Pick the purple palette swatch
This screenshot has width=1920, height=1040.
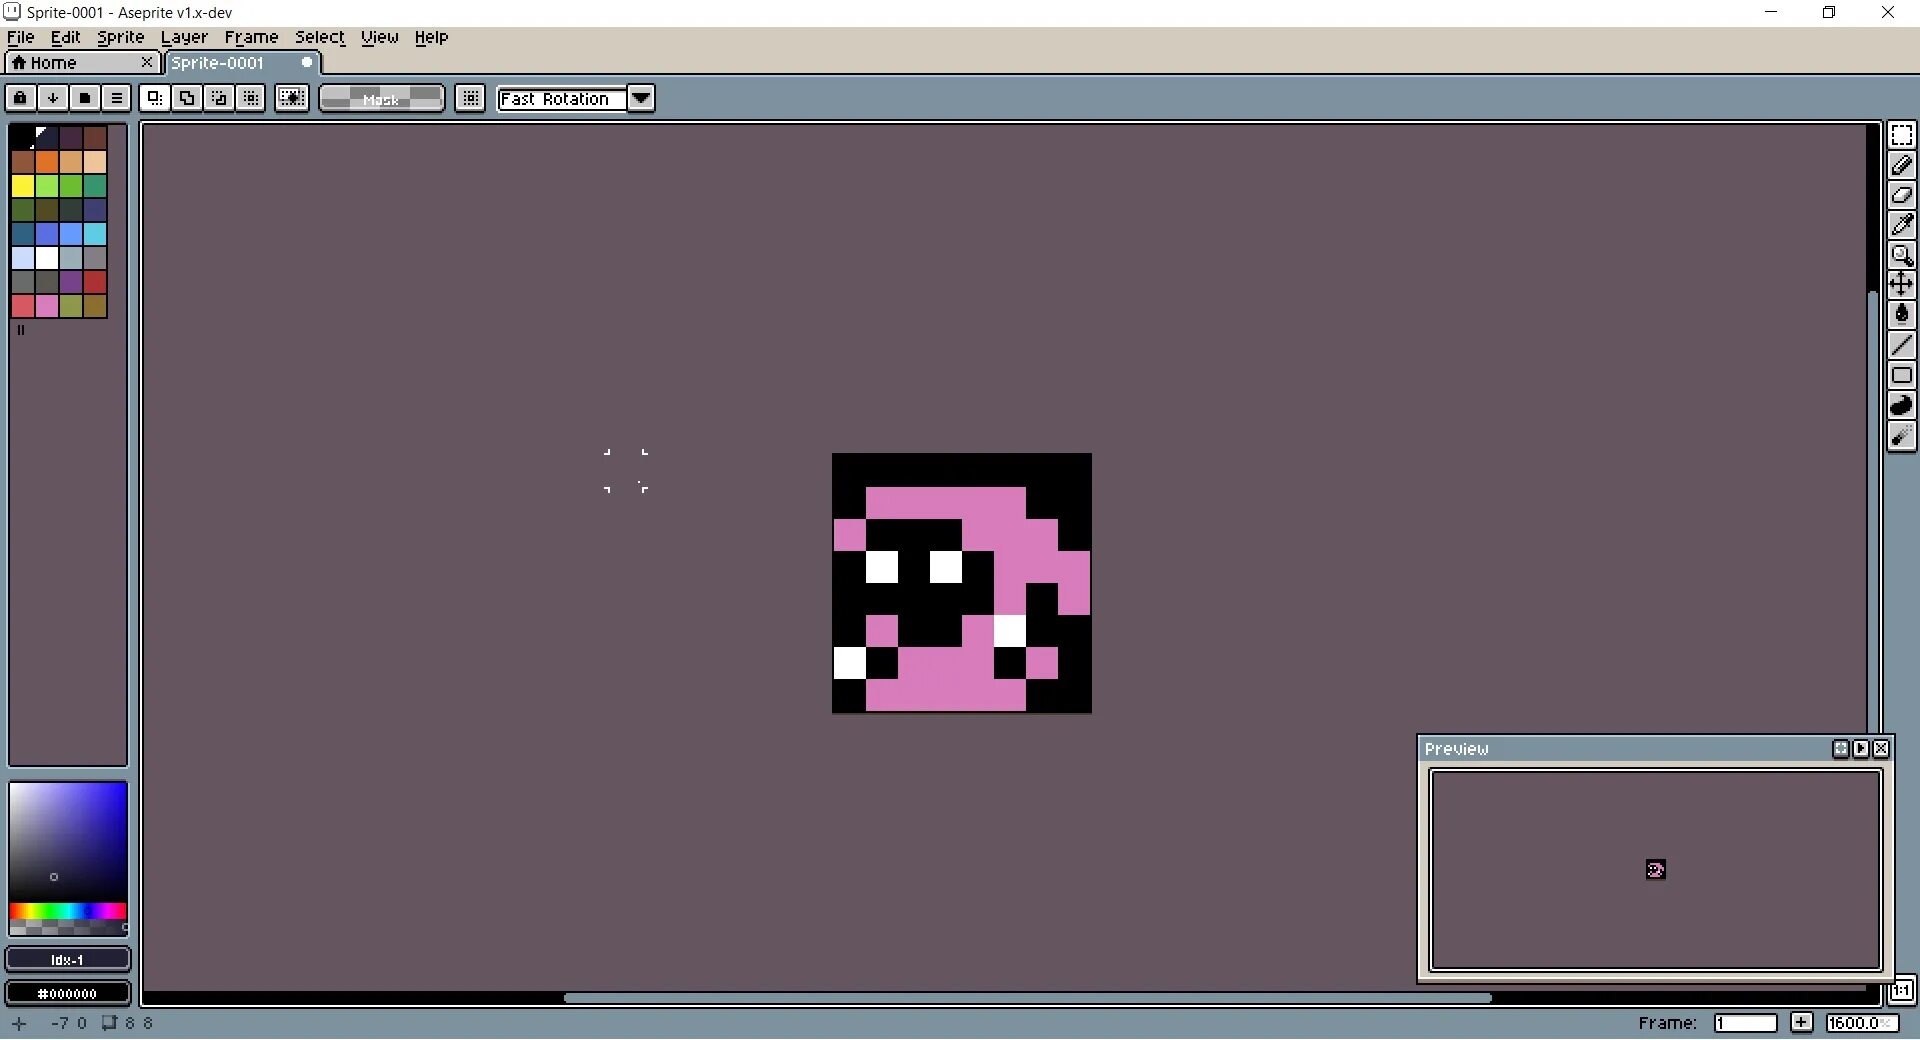coord(71,281)
